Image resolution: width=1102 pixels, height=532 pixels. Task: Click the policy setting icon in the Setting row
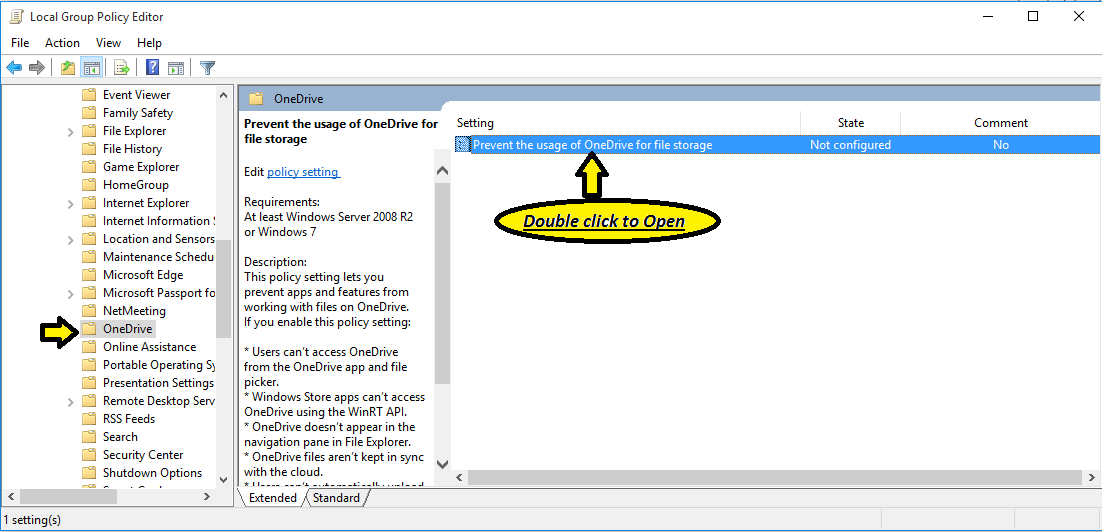[462, 145]
